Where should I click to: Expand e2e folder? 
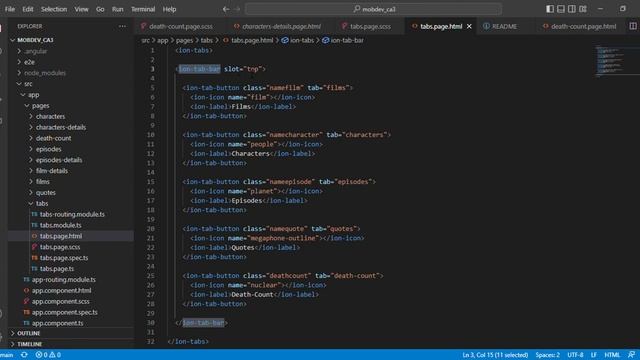[x=29, y=62]
